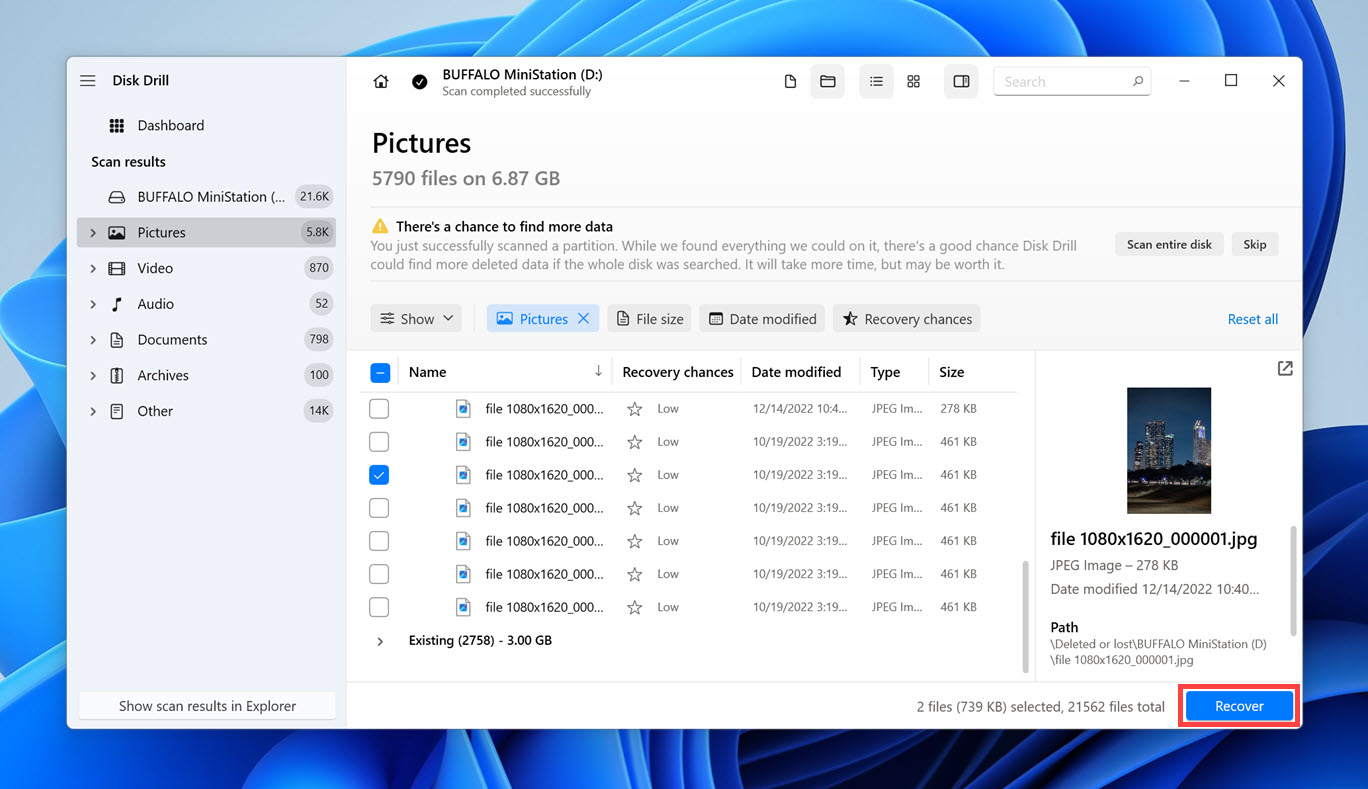Viewport: 1368px width, 789px height.
Task: Click the city skyline preview thumbnail
Action: [1169, 451]
